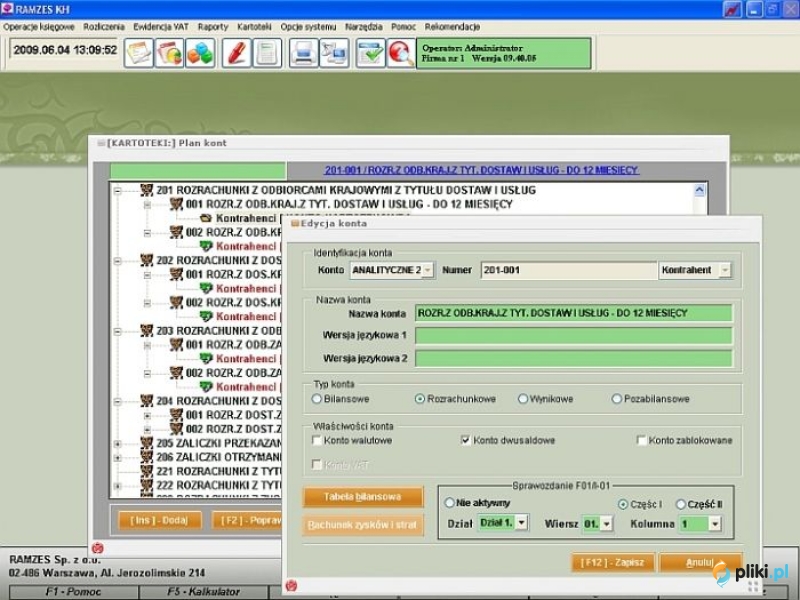800x600 pixels.
Task: Collapse the 201 ROZRACHUNKI Z ODBIORCAMI KRAJOWYMI node
Action: [x=117, y=191]
